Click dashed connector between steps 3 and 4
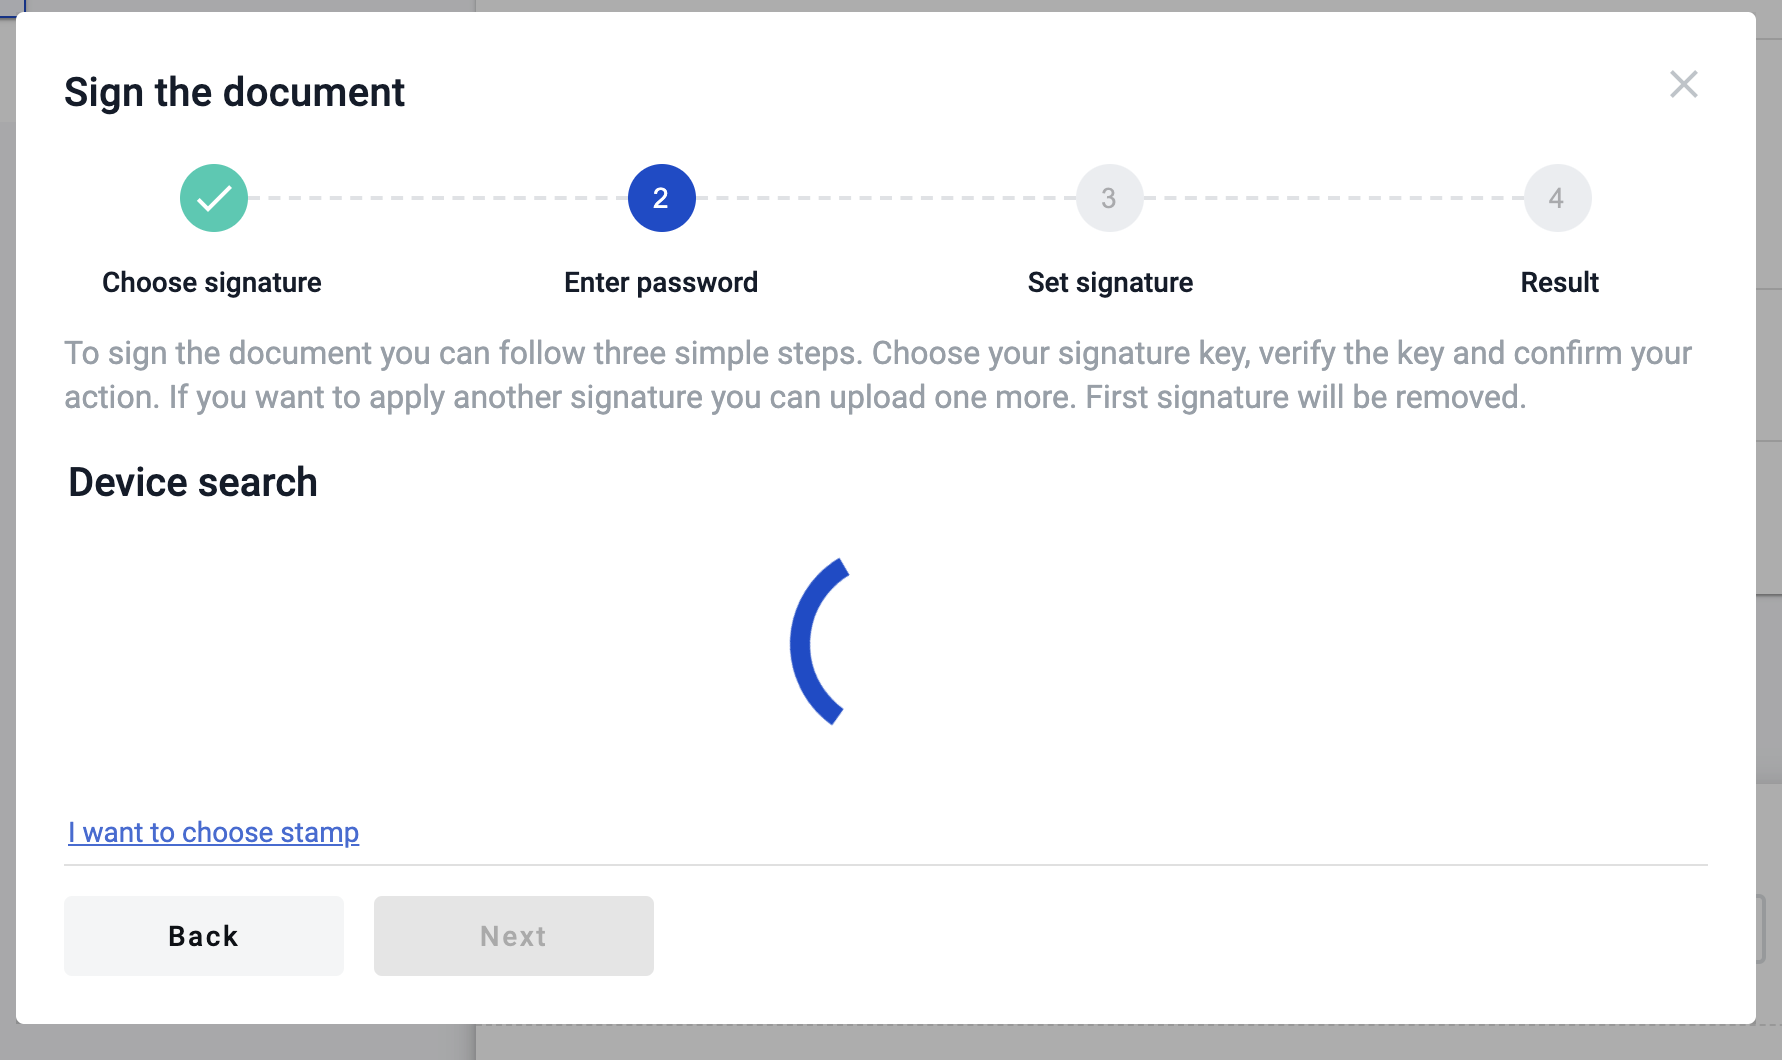Image resolution: width=1782 pixels, height=1060 pixels. 1333,198
